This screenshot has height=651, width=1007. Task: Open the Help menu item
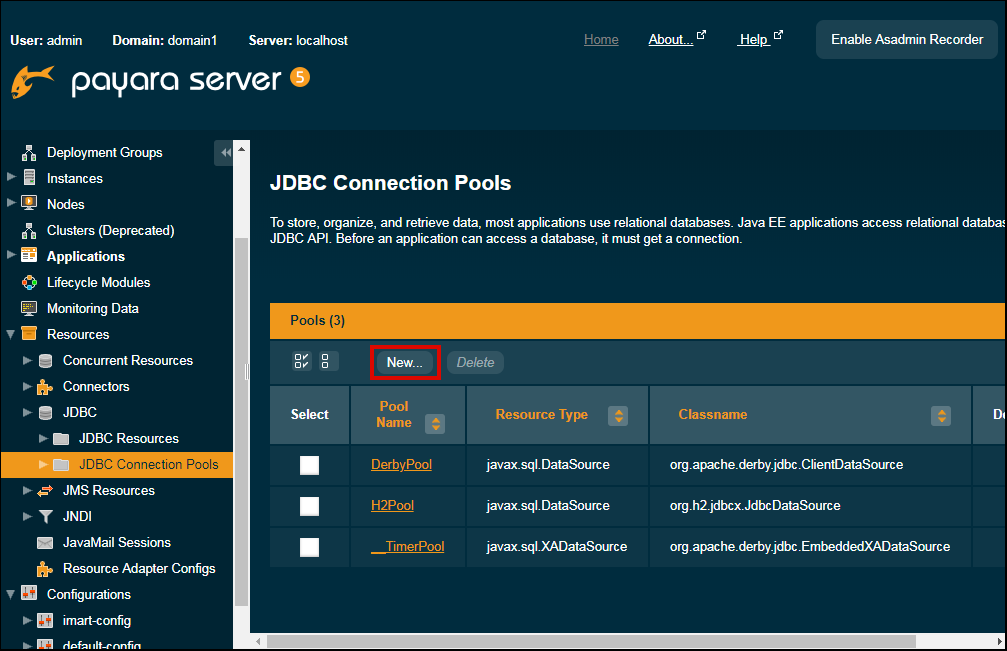755,39
